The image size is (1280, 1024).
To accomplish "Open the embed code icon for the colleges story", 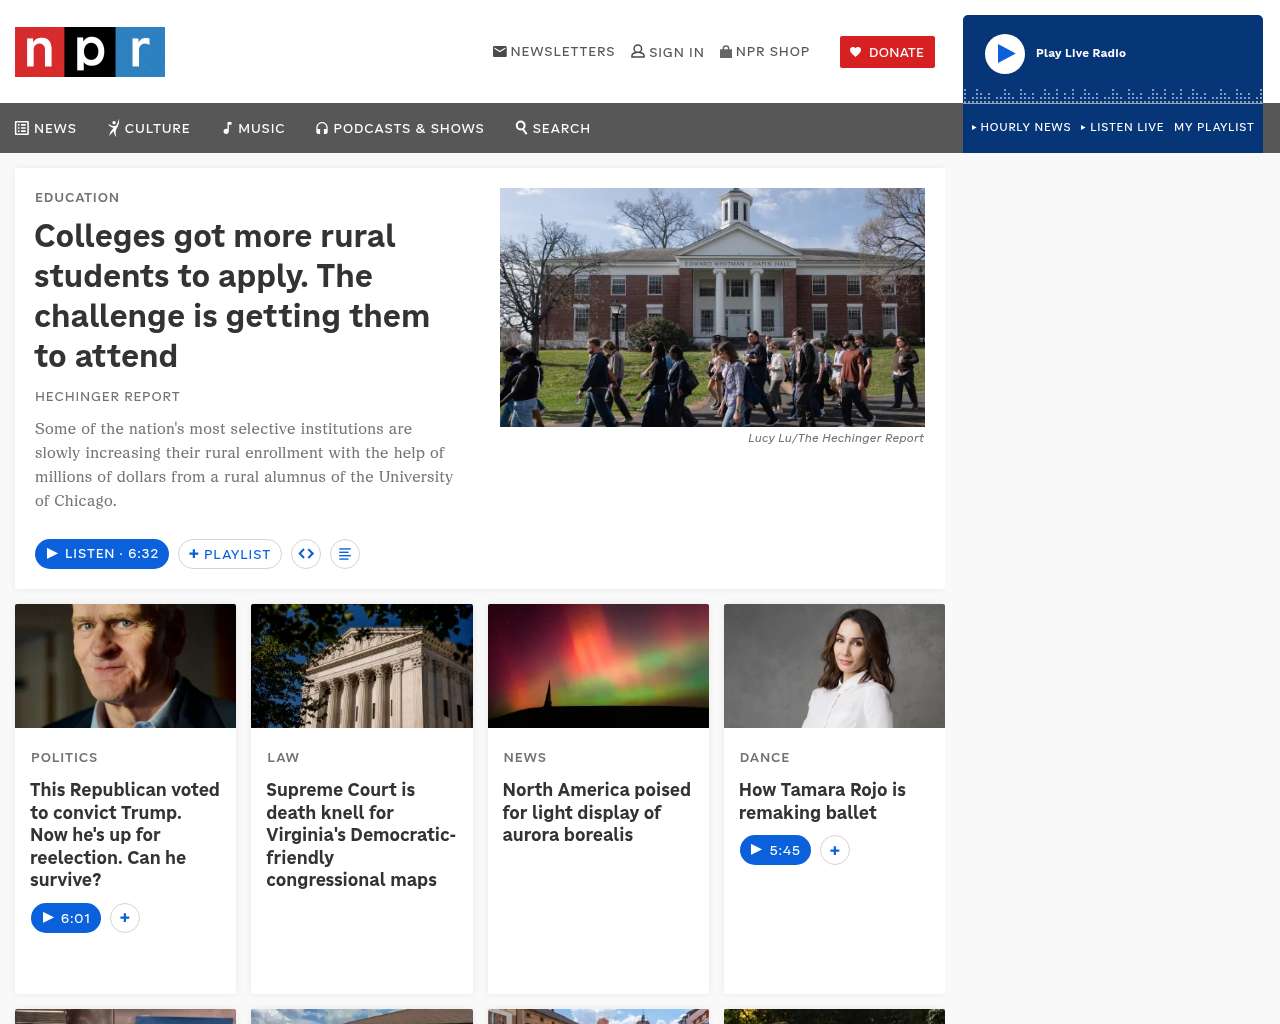I will coord(306,554).
